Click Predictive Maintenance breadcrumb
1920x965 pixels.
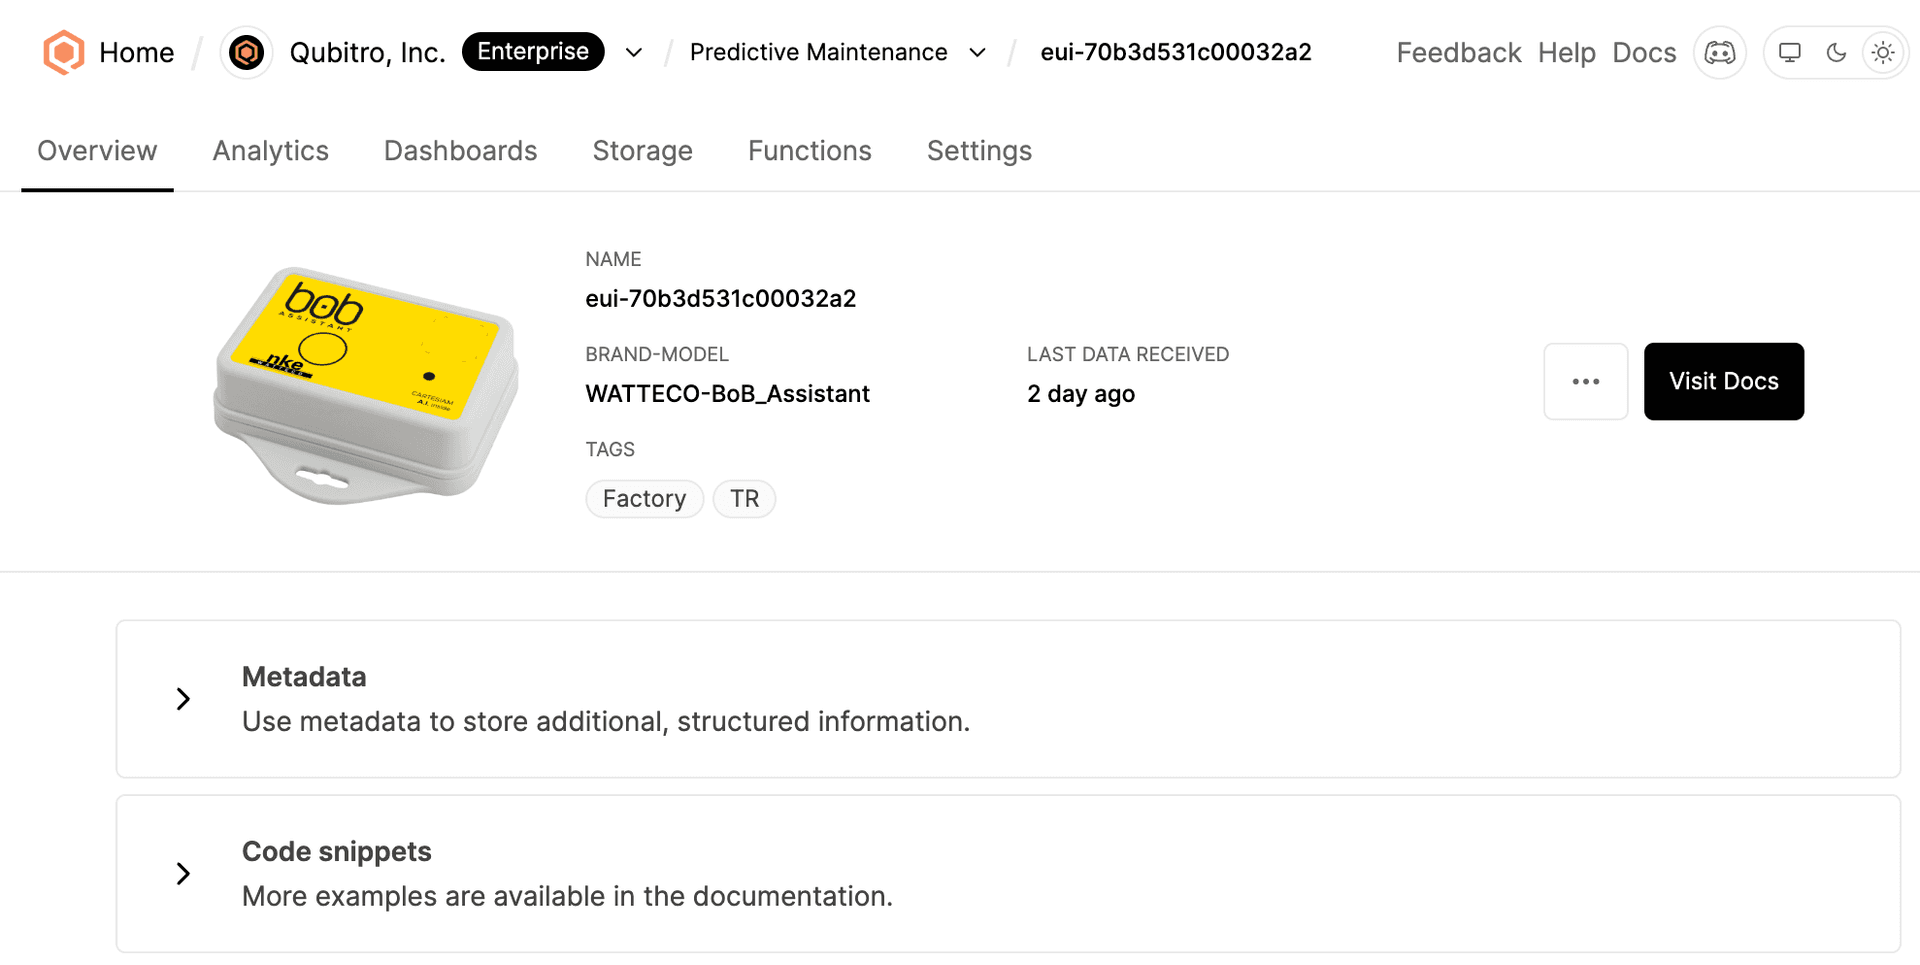coord(818,52)
